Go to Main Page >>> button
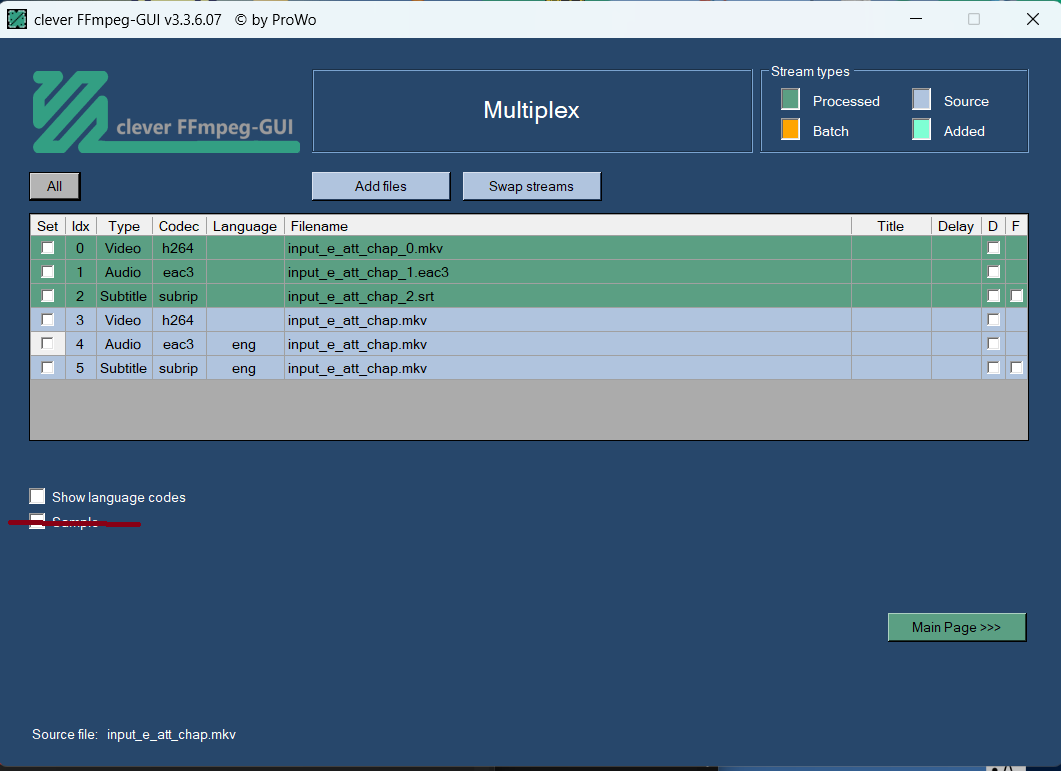The image size is (1061, 771). [956, 627]
